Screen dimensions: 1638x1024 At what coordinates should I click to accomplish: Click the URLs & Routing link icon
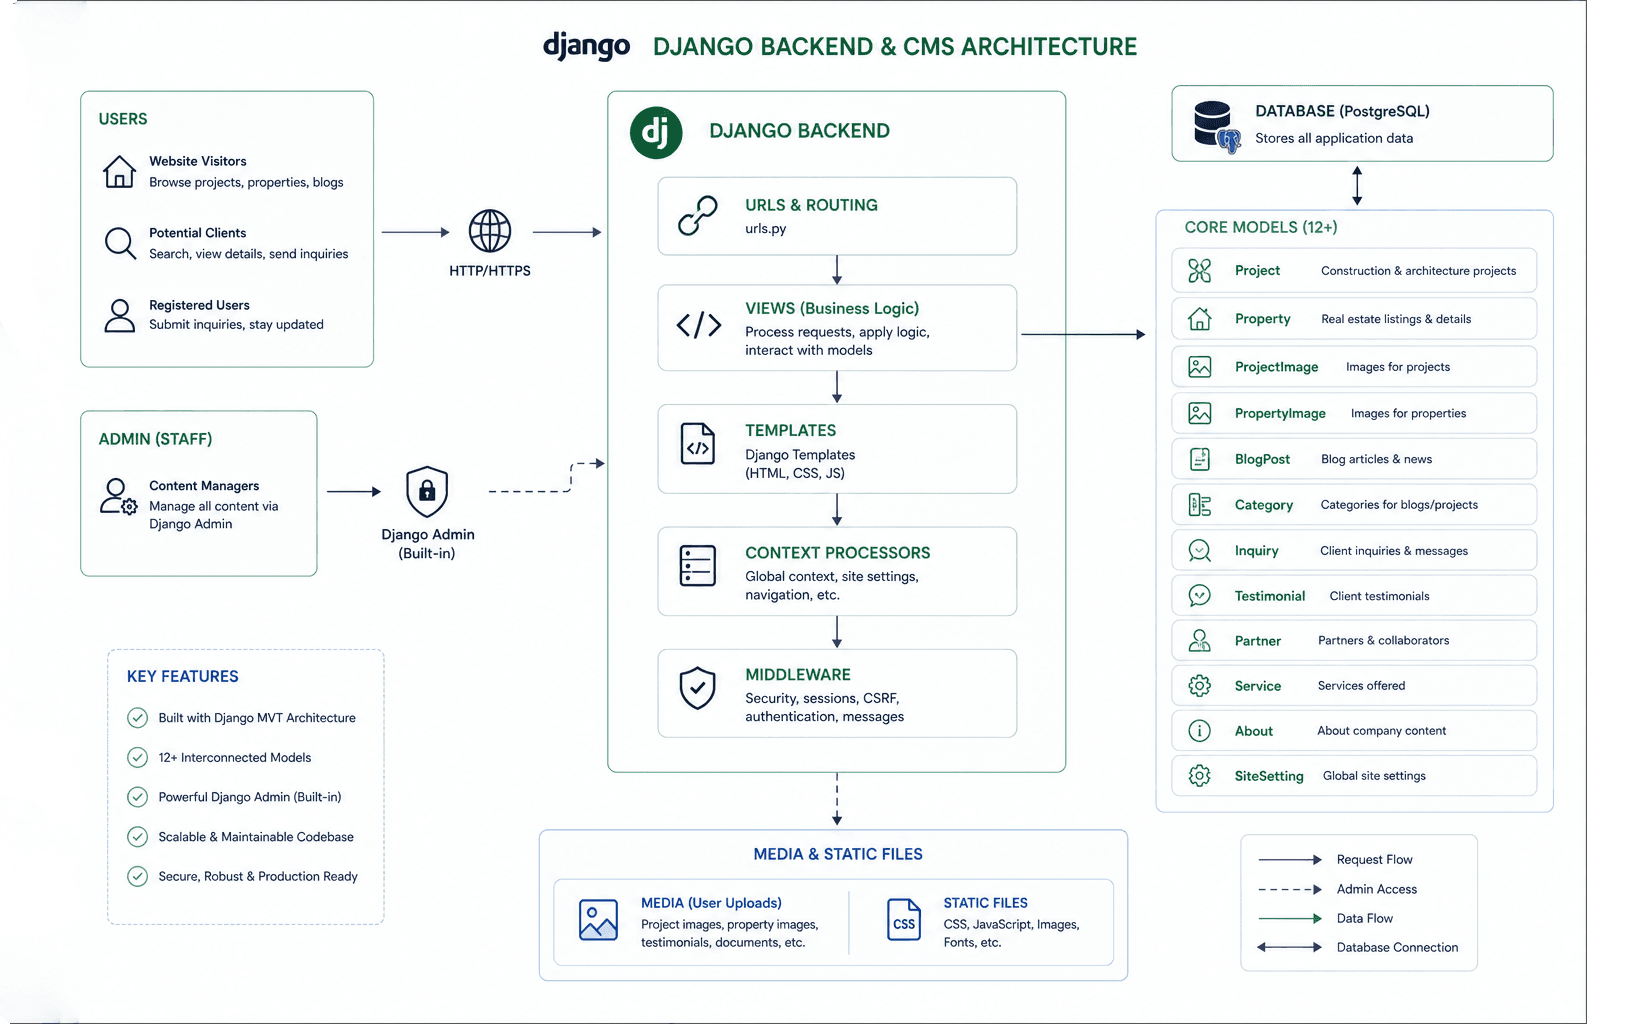point(698,216)
